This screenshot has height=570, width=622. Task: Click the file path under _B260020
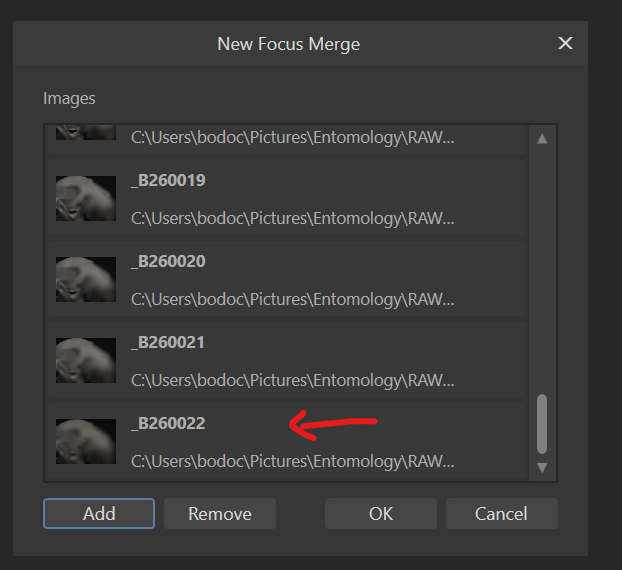293,299
